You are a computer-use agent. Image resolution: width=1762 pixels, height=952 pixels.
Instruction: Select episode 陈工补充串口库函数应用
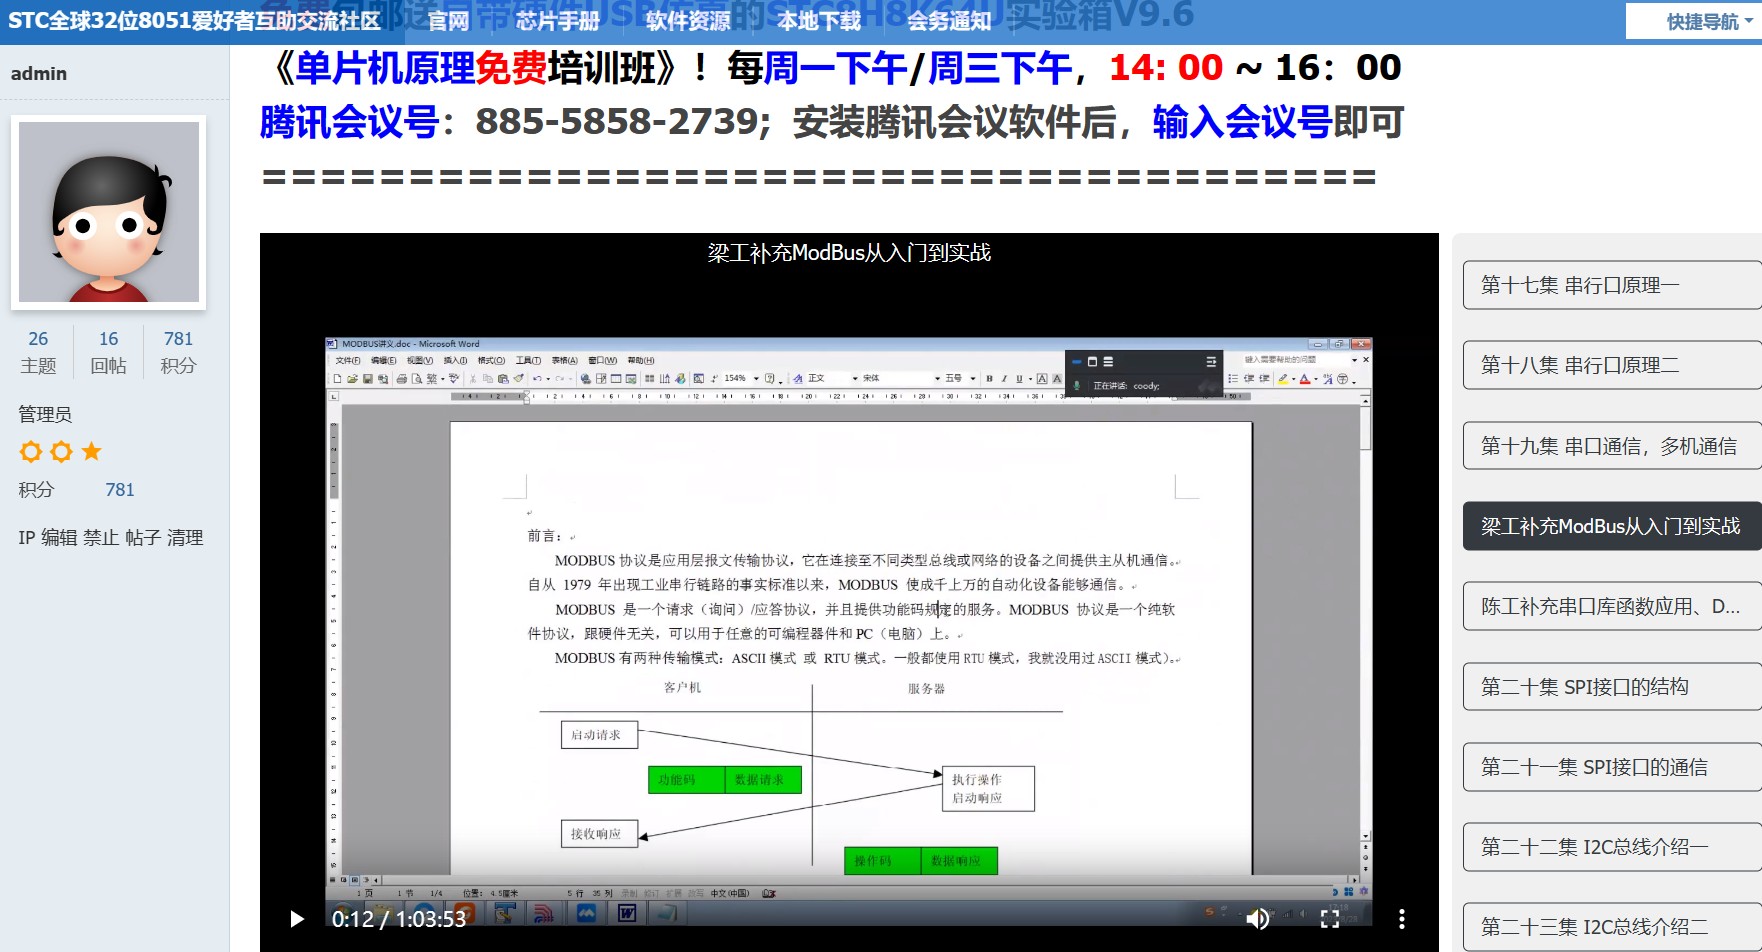1612,606
